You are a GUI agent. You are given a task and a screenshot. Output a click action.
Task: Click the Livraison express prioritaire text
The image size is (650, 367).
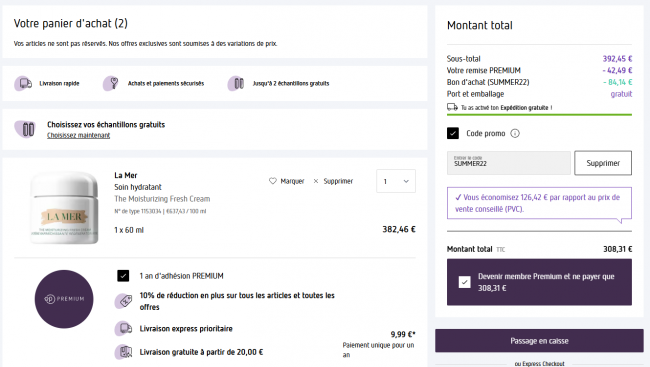click(186, 329)
